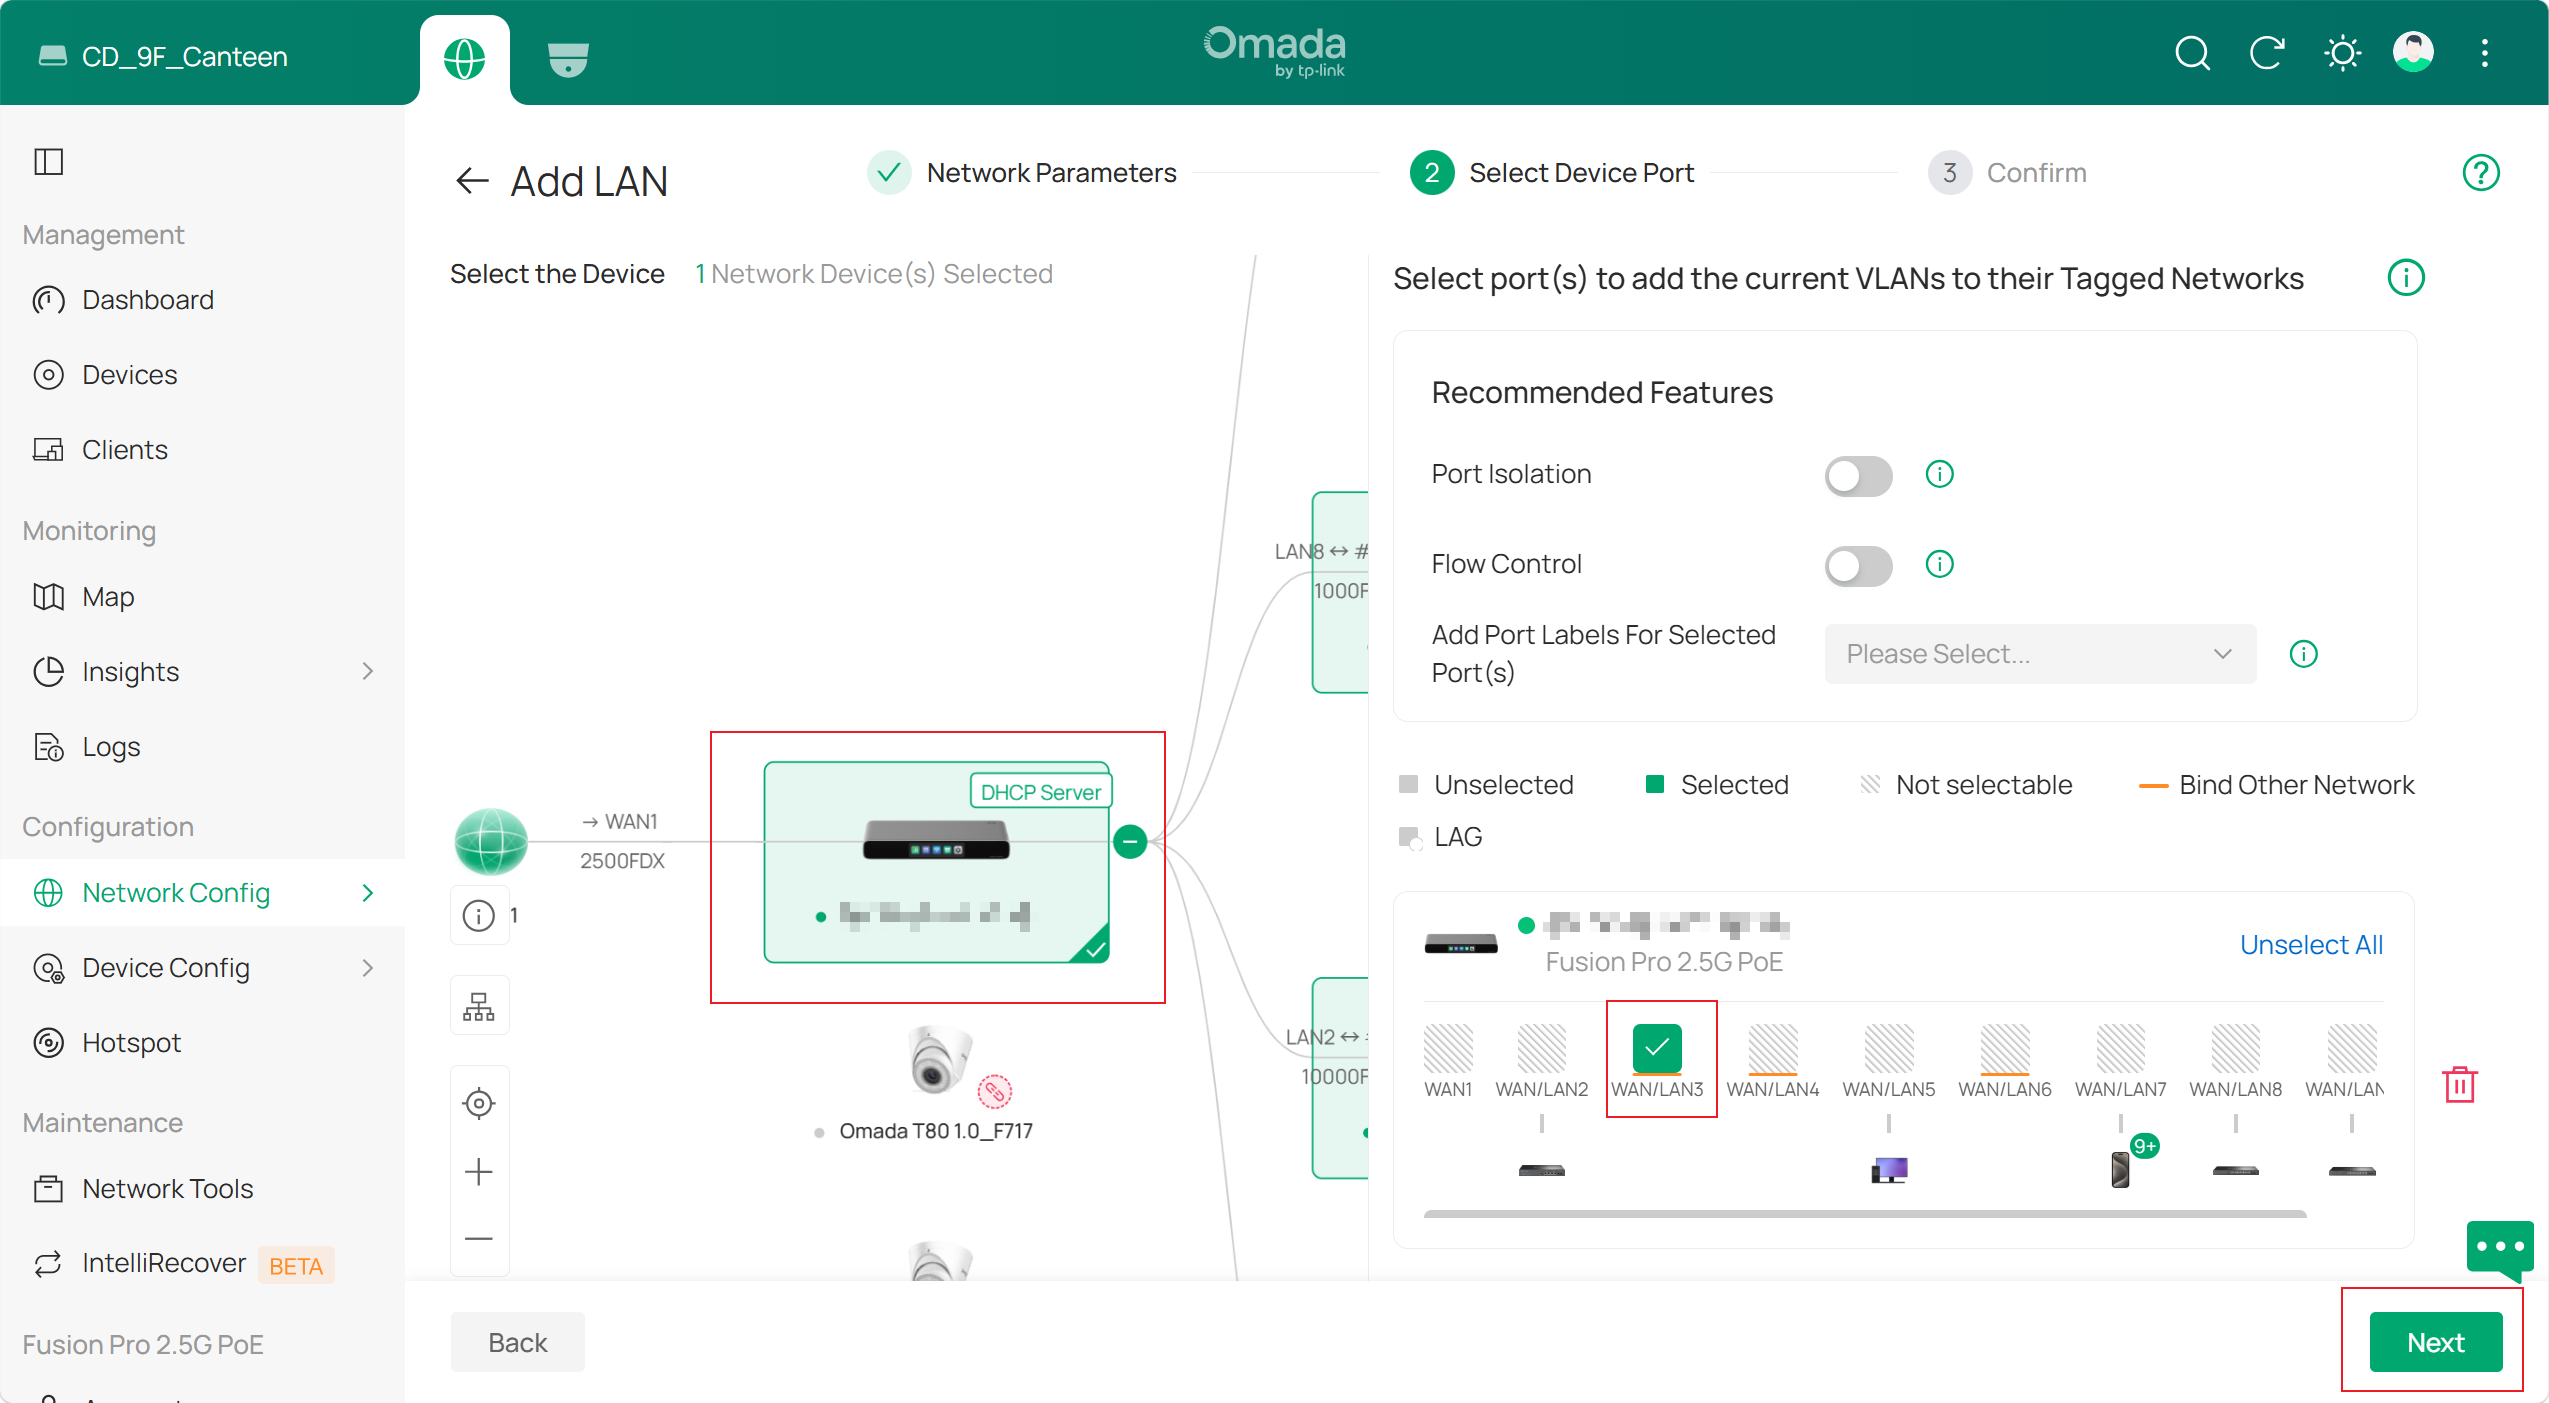Select the WAN/LAN4 port box

[x=1773, y=1048]
